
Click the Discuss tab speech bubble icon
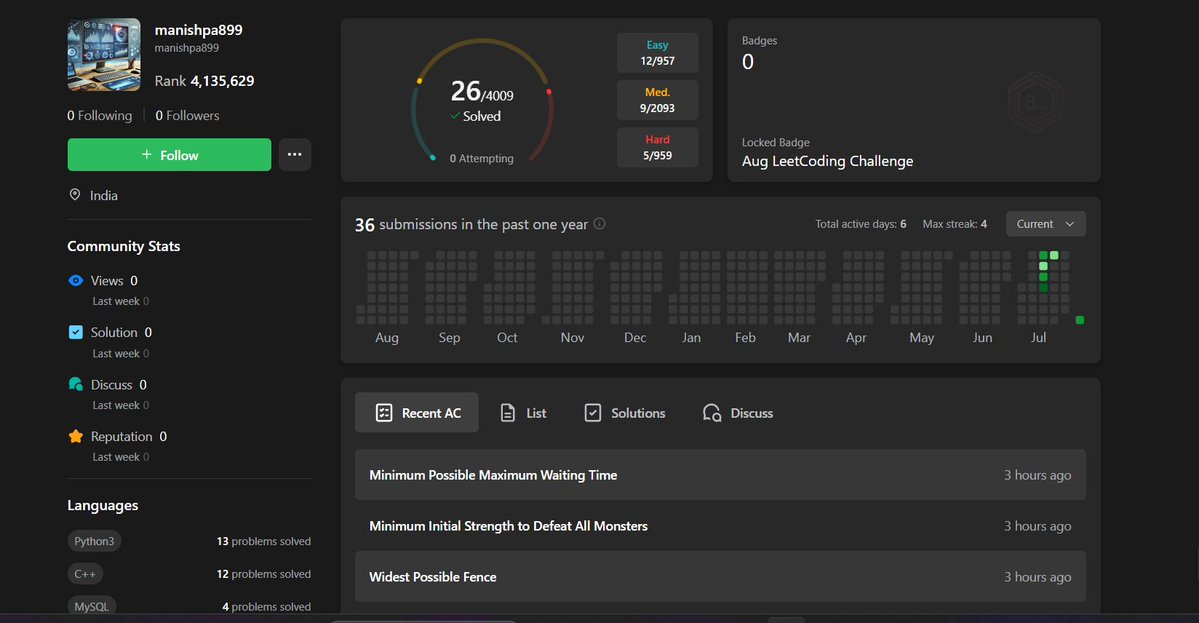point(712,413)
